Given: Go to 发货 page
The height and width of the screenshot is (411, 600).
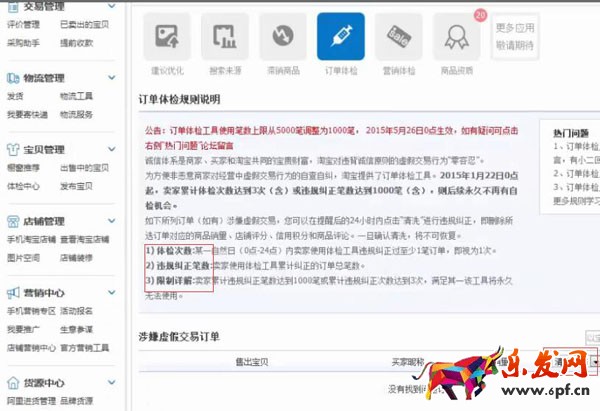Looking at the screenshot, I should pyautogui.click(x=15, y=96).
